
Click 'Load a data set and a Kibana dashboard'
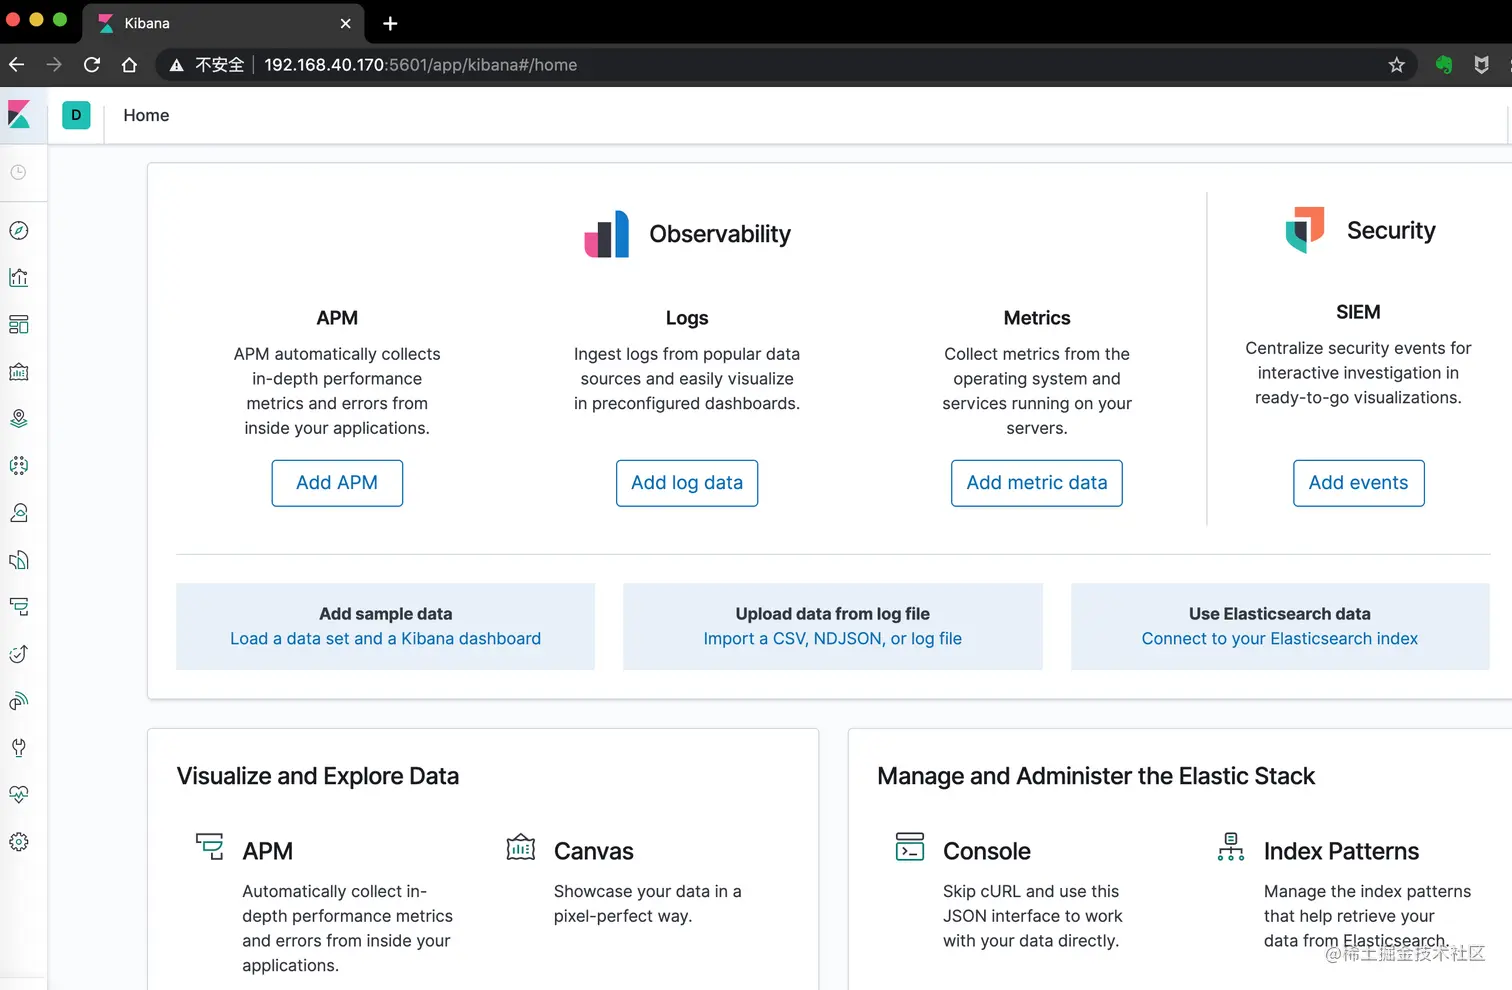(385, 639)
